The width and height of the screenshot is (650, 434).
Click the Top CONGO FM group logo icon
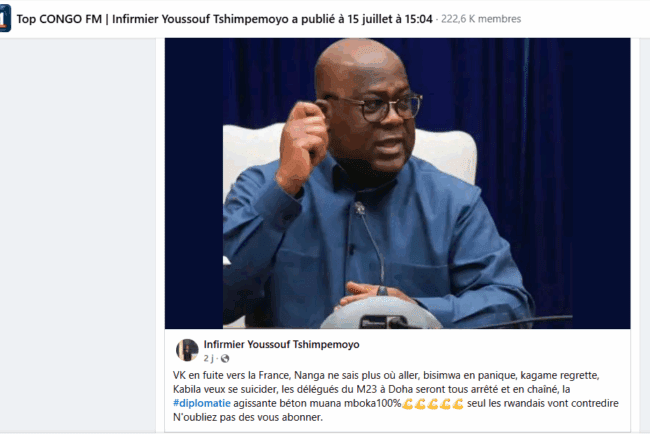tap(5, 19)
